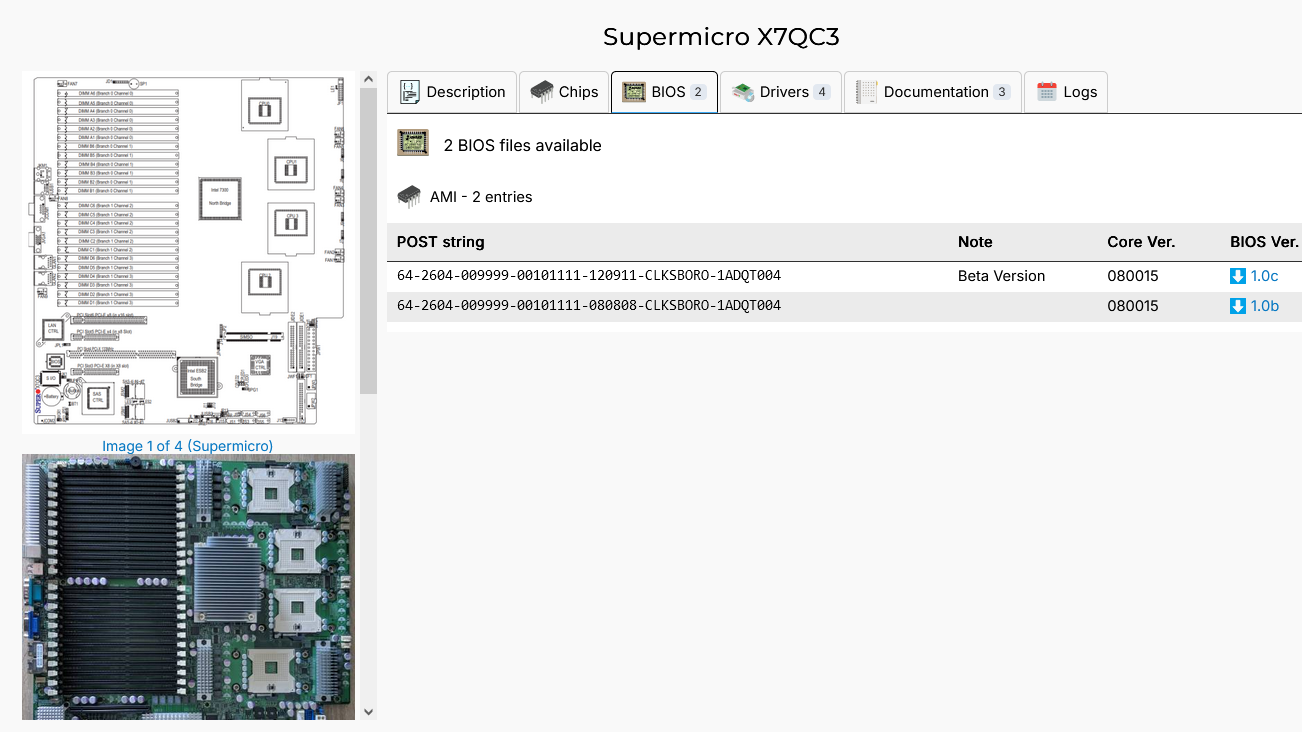Screen dimensions: 1302x732
Task: Click the POST string column header
Action: click(441, 242)
